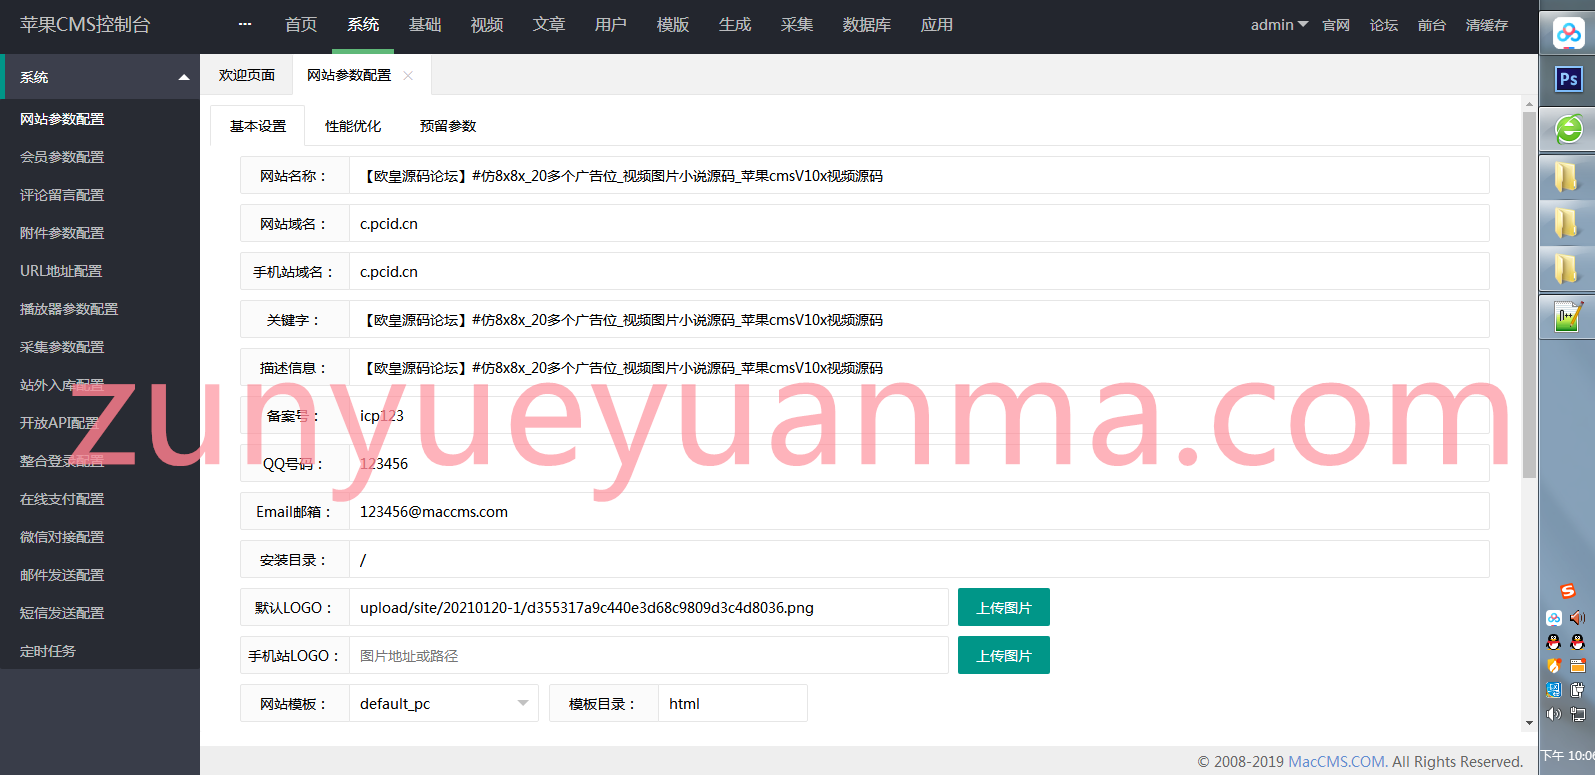This screenshot has width=1595, height=775.
Task: Open the MacCMS.COM footer link
Action: coord(1337,761)
